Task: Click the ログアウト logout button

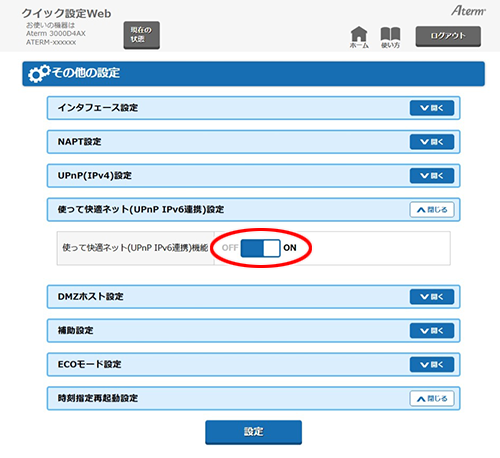Action: [448, 36]
